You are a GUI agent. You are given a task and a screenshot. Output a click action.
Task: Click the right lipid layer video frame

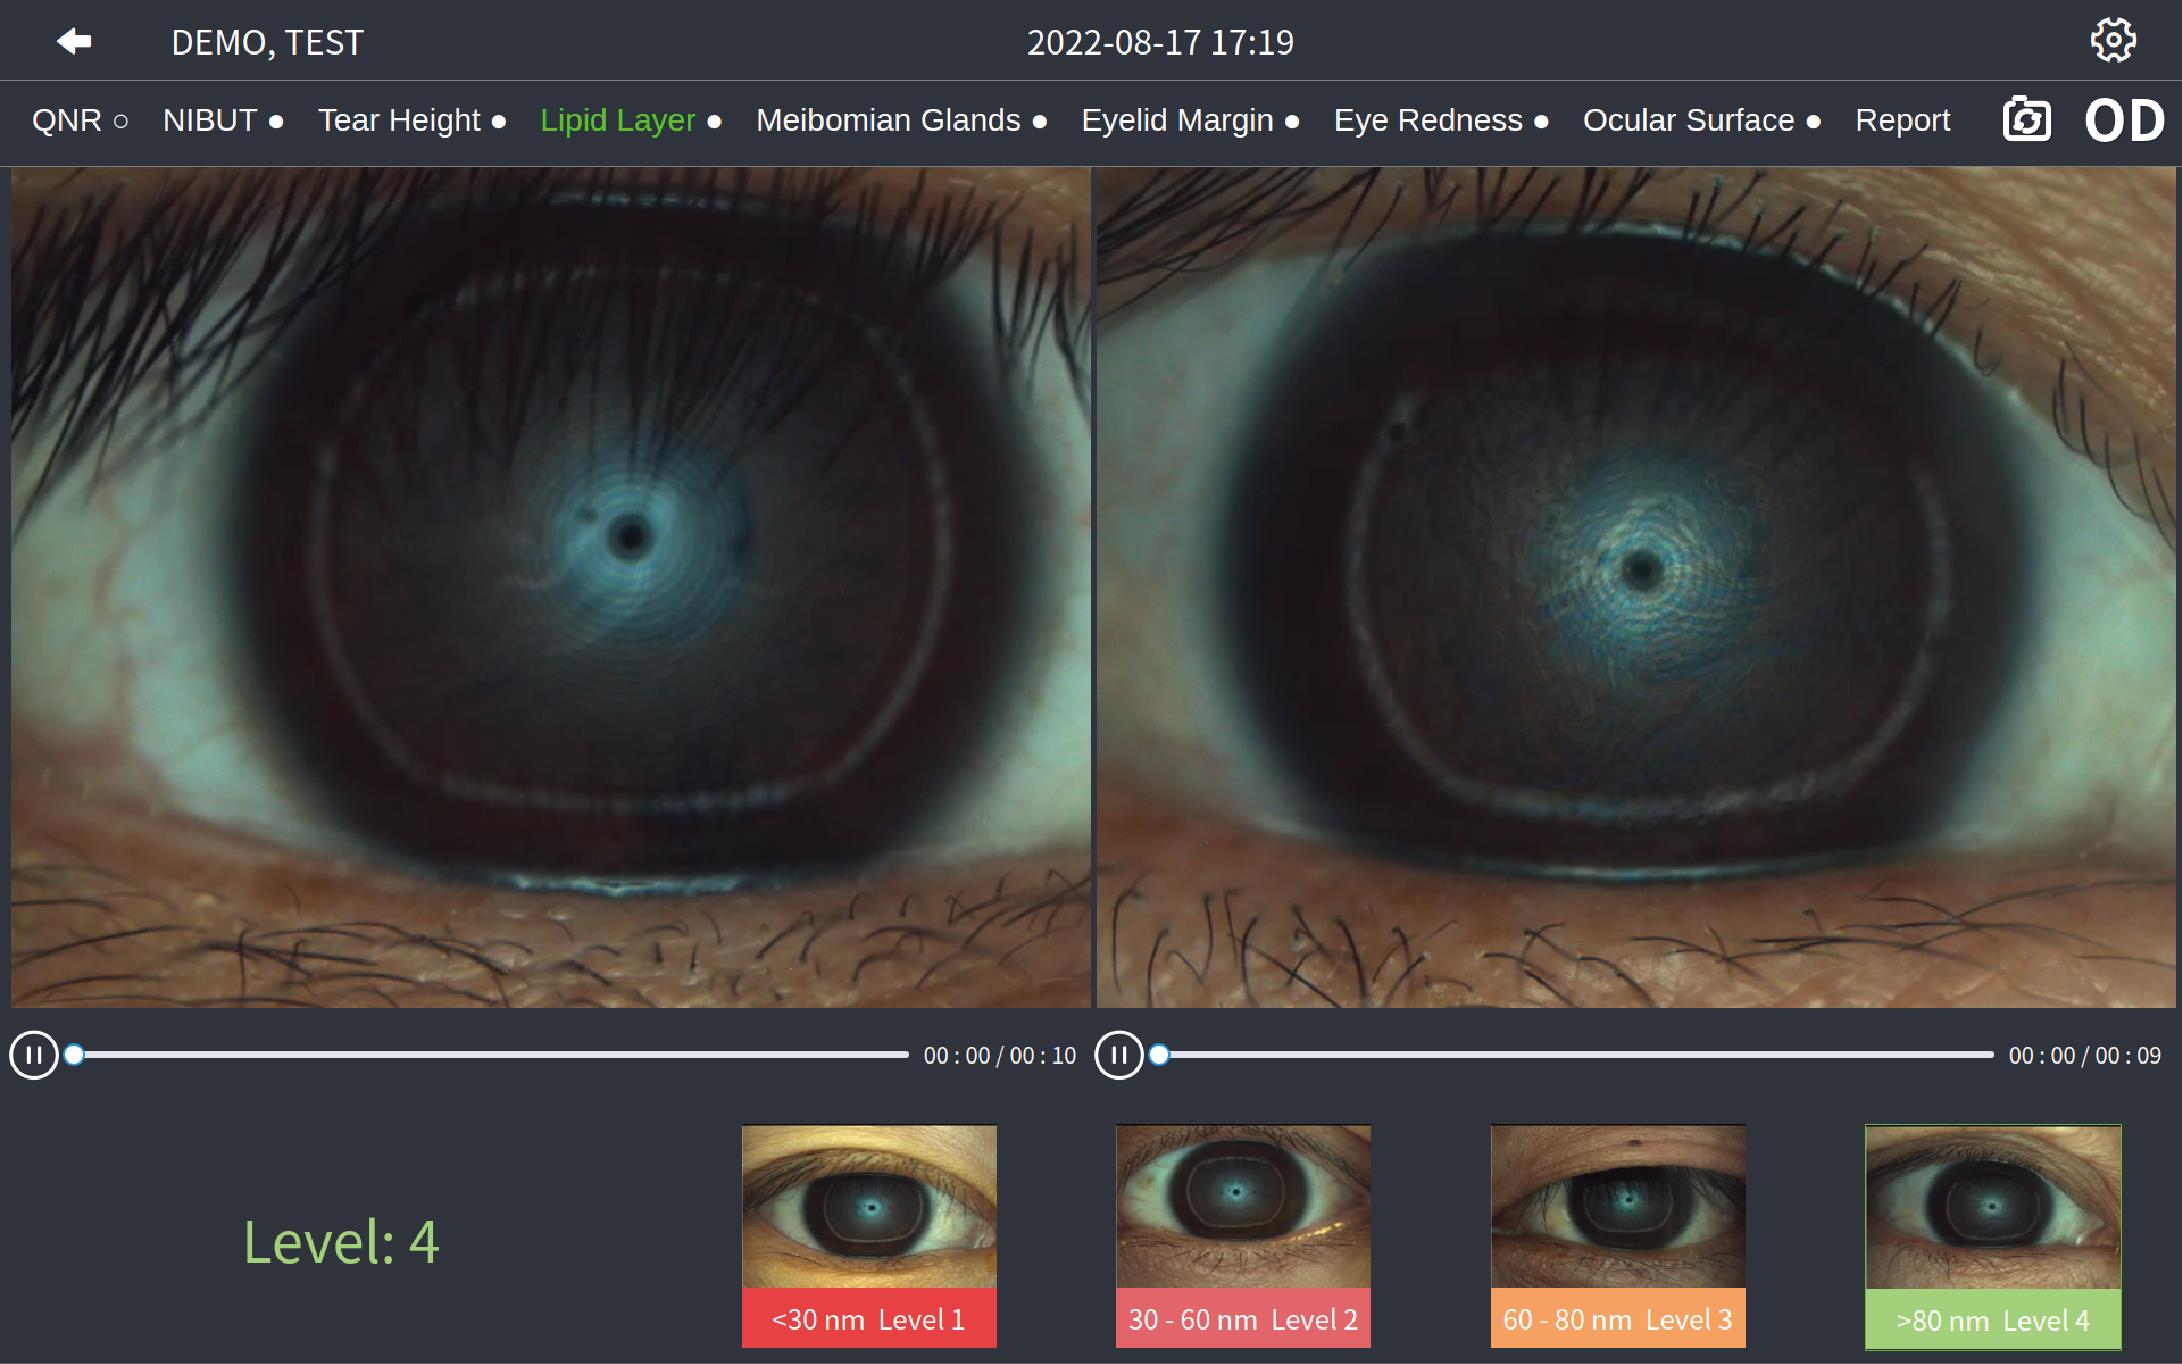1636,587
